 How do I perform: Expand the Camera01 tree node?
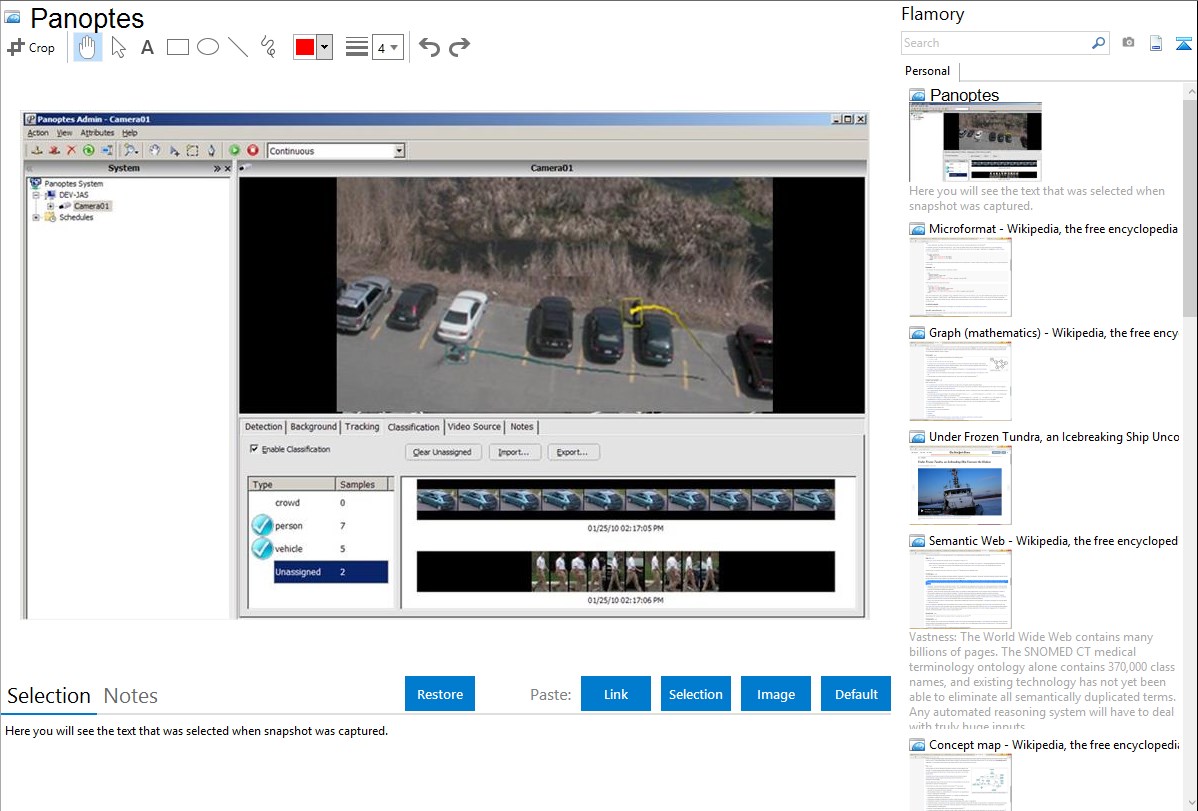coord(50,206)
